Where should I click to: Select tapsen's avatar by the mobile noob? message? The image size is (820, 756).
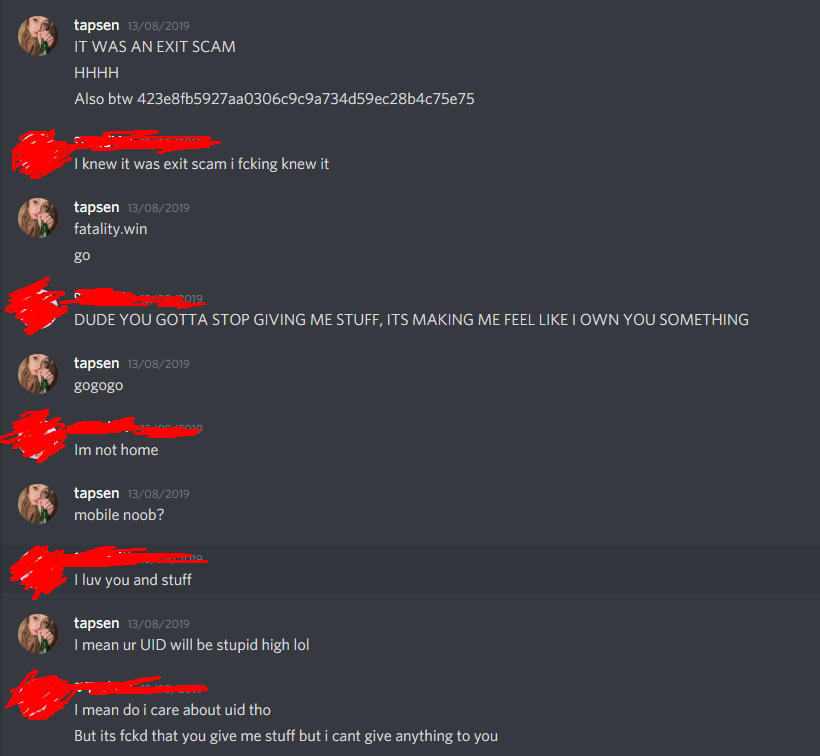(x=38, y=503)
